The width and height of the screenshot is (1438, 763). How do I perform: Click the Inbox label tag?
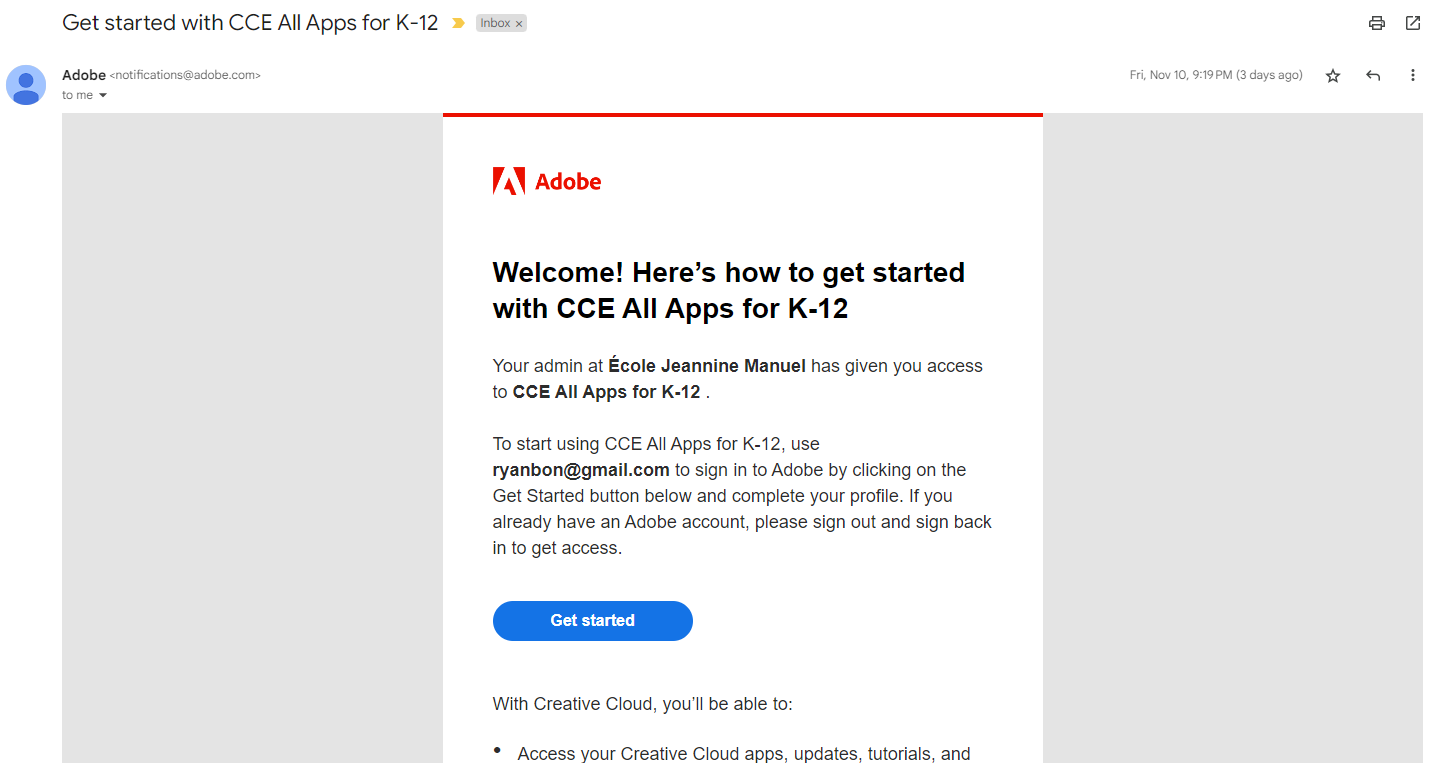(x=493, y=23)
